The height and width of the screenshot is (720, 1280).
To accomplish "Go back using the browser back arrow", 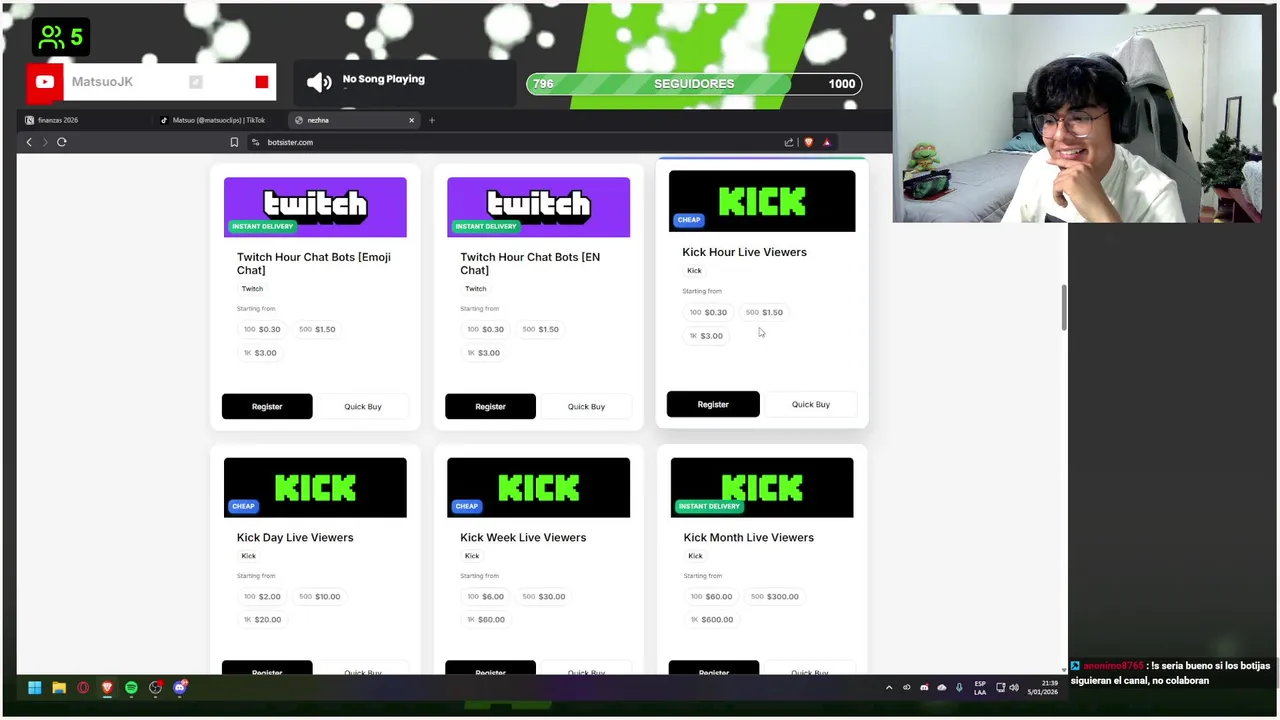I will (29, 142).
